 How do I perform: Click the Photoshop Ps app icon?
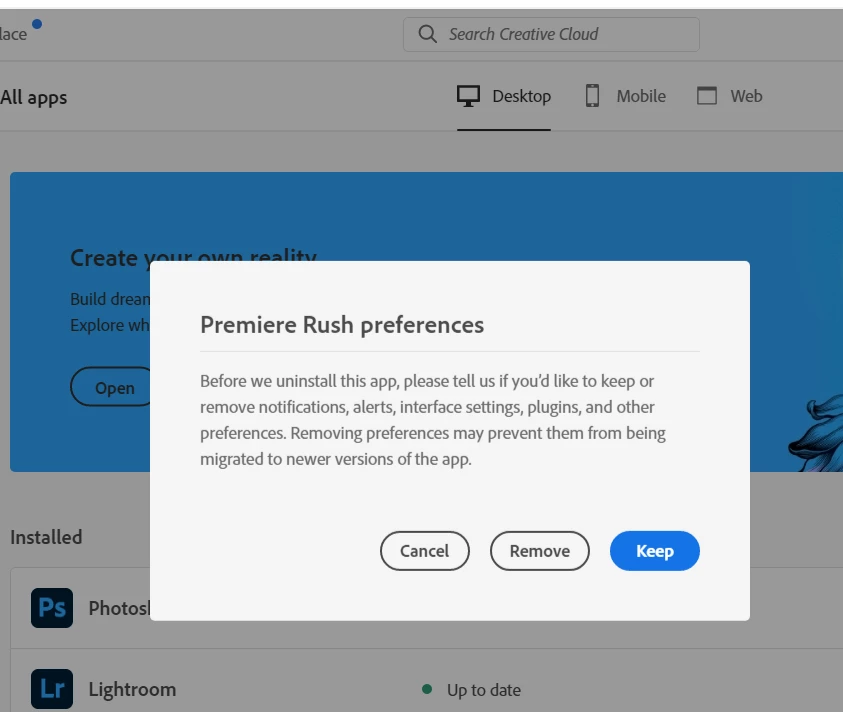pos(52,608)
